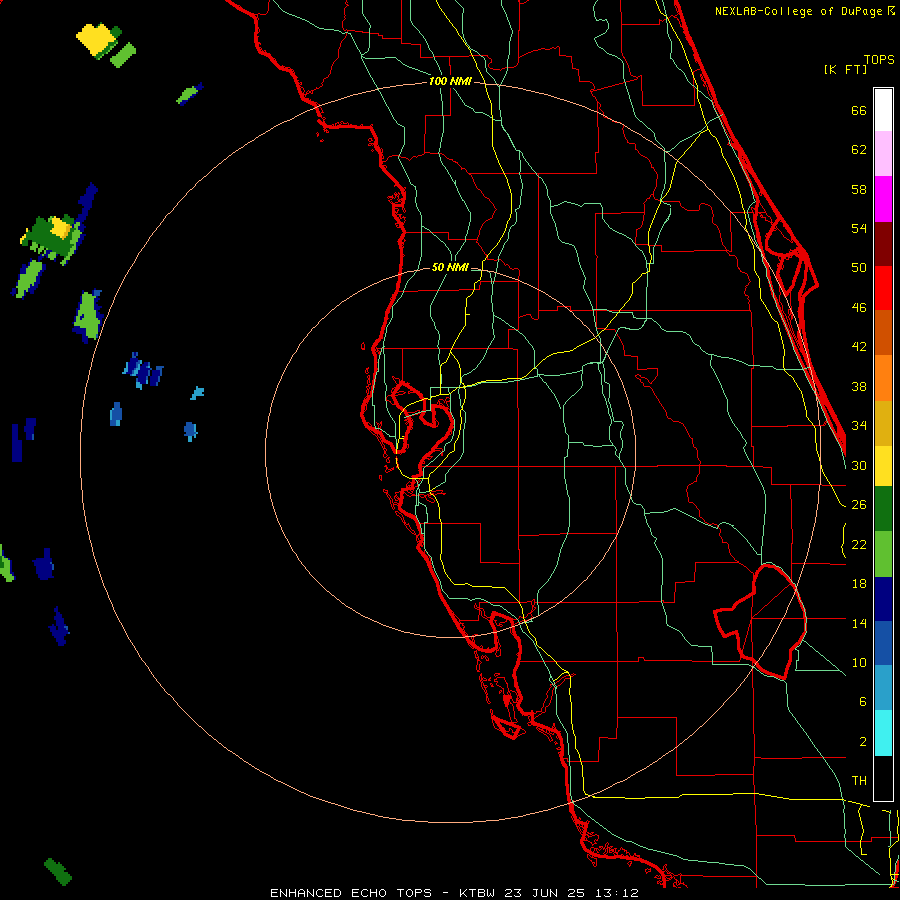Click the legend value 62
Image resolution: width=900 pixels, height=900 pixels.
click(x=859, y=149)
